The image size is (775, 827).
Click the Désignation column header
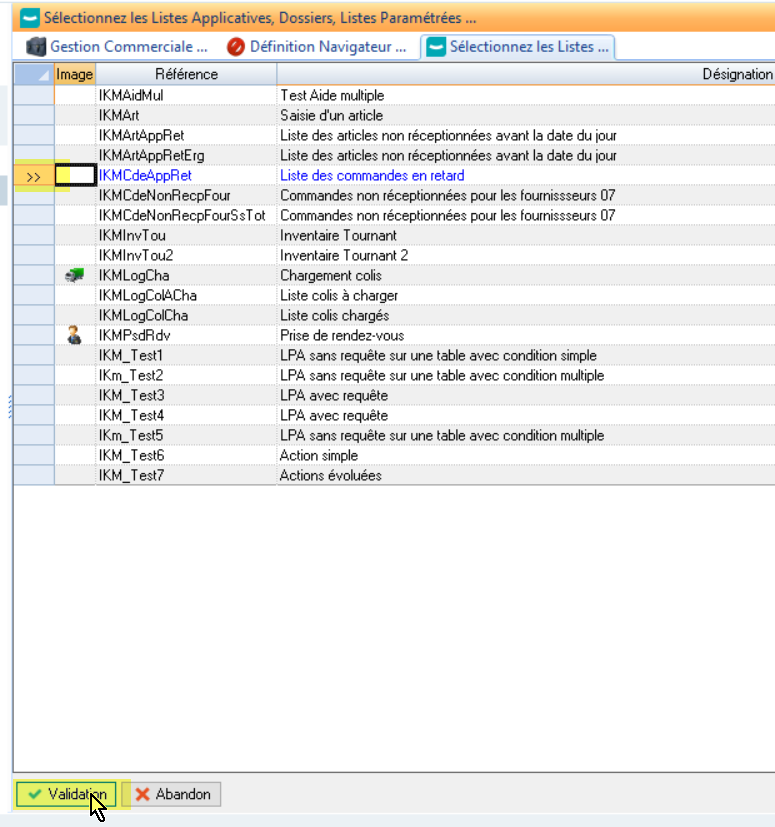pyautogui.click(x=736, y=74)
